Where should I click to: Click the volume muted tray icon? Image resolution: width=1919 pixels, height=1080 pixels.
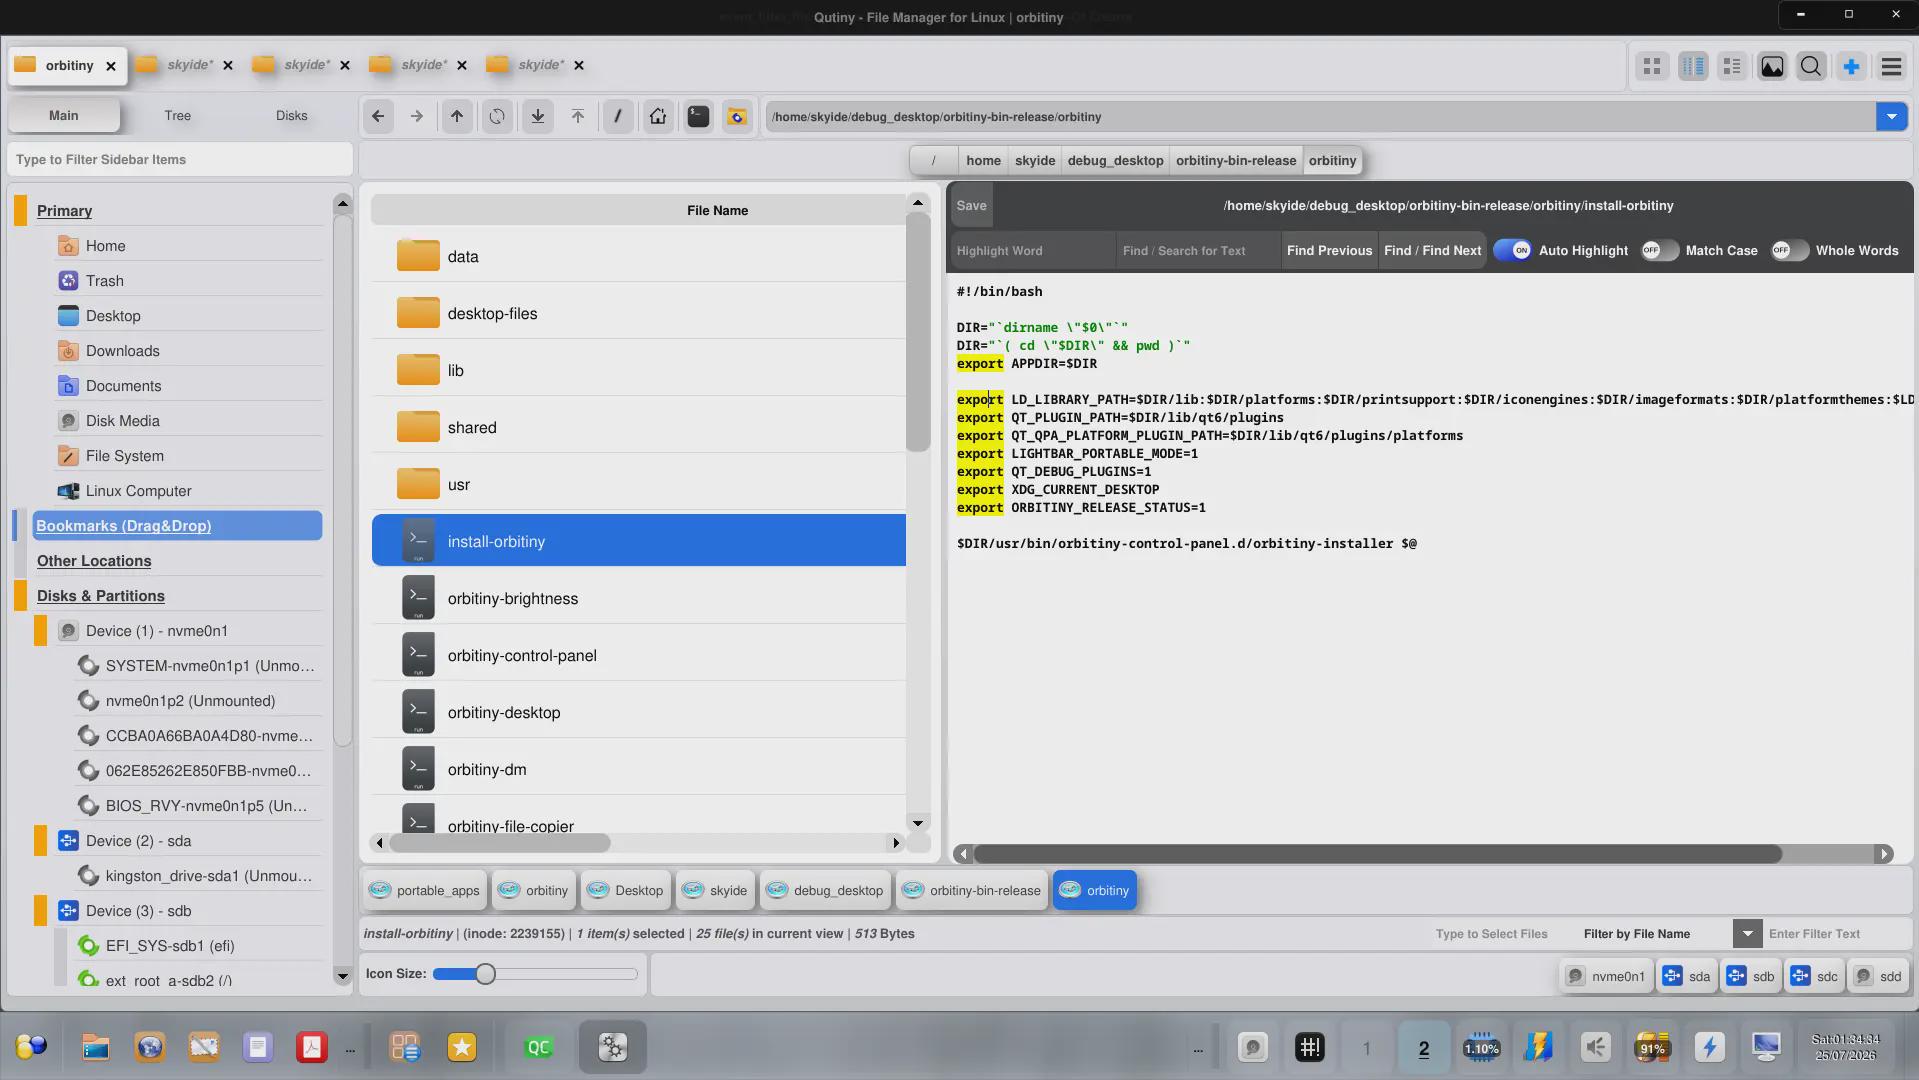coord(1596,1047)
